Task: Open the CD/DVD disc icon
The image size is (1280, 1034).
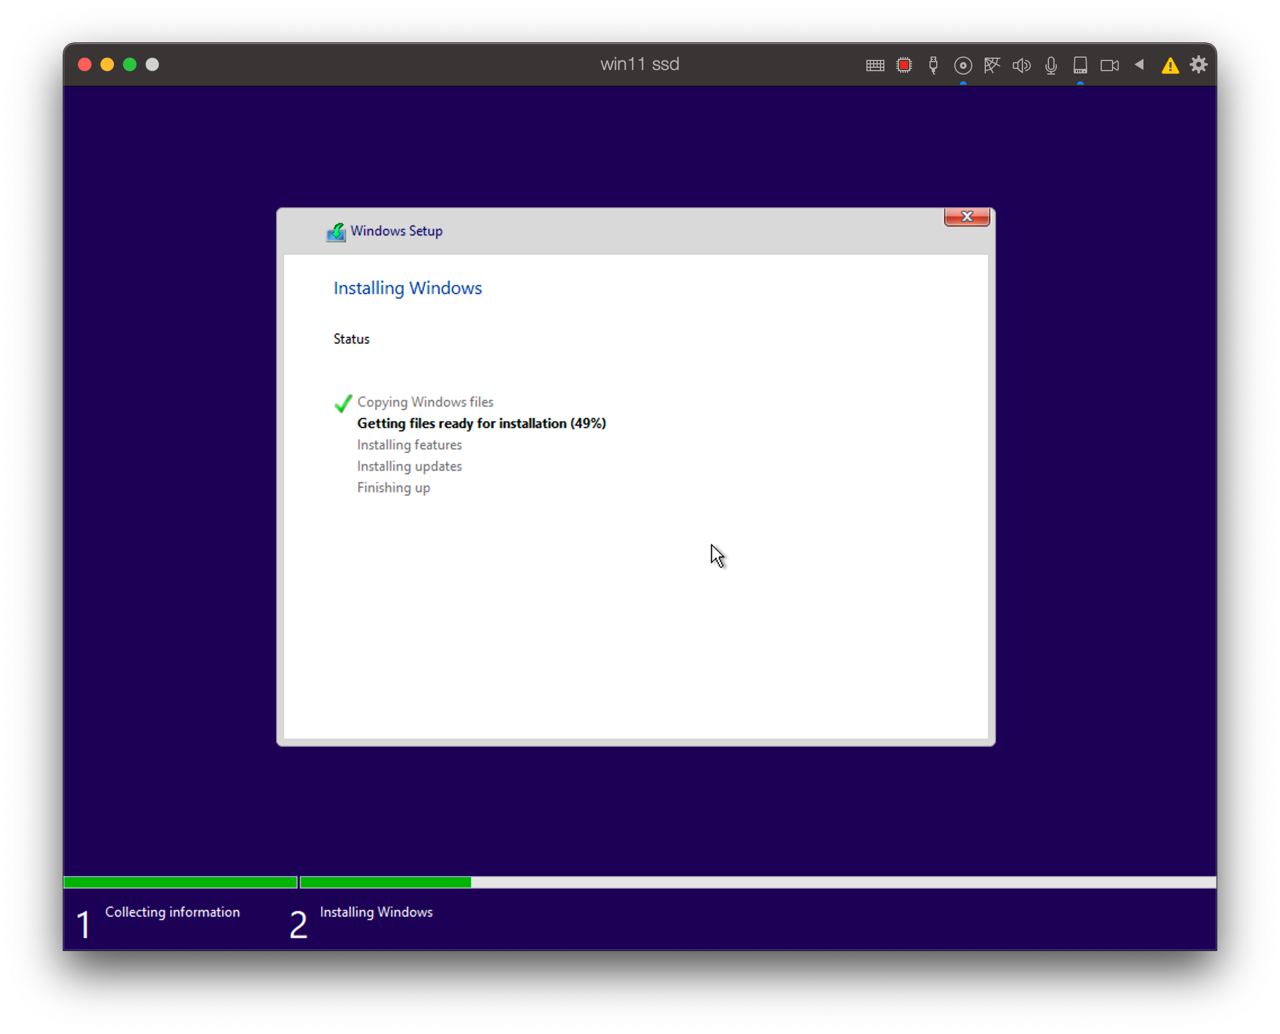Action: (x=963, y=65)
